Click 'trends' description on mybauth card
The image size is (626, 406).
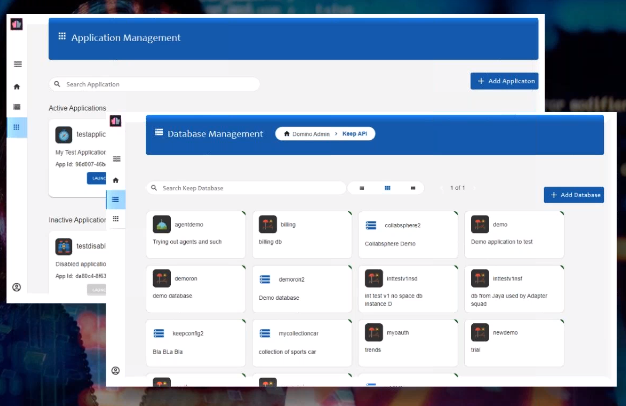373,350
